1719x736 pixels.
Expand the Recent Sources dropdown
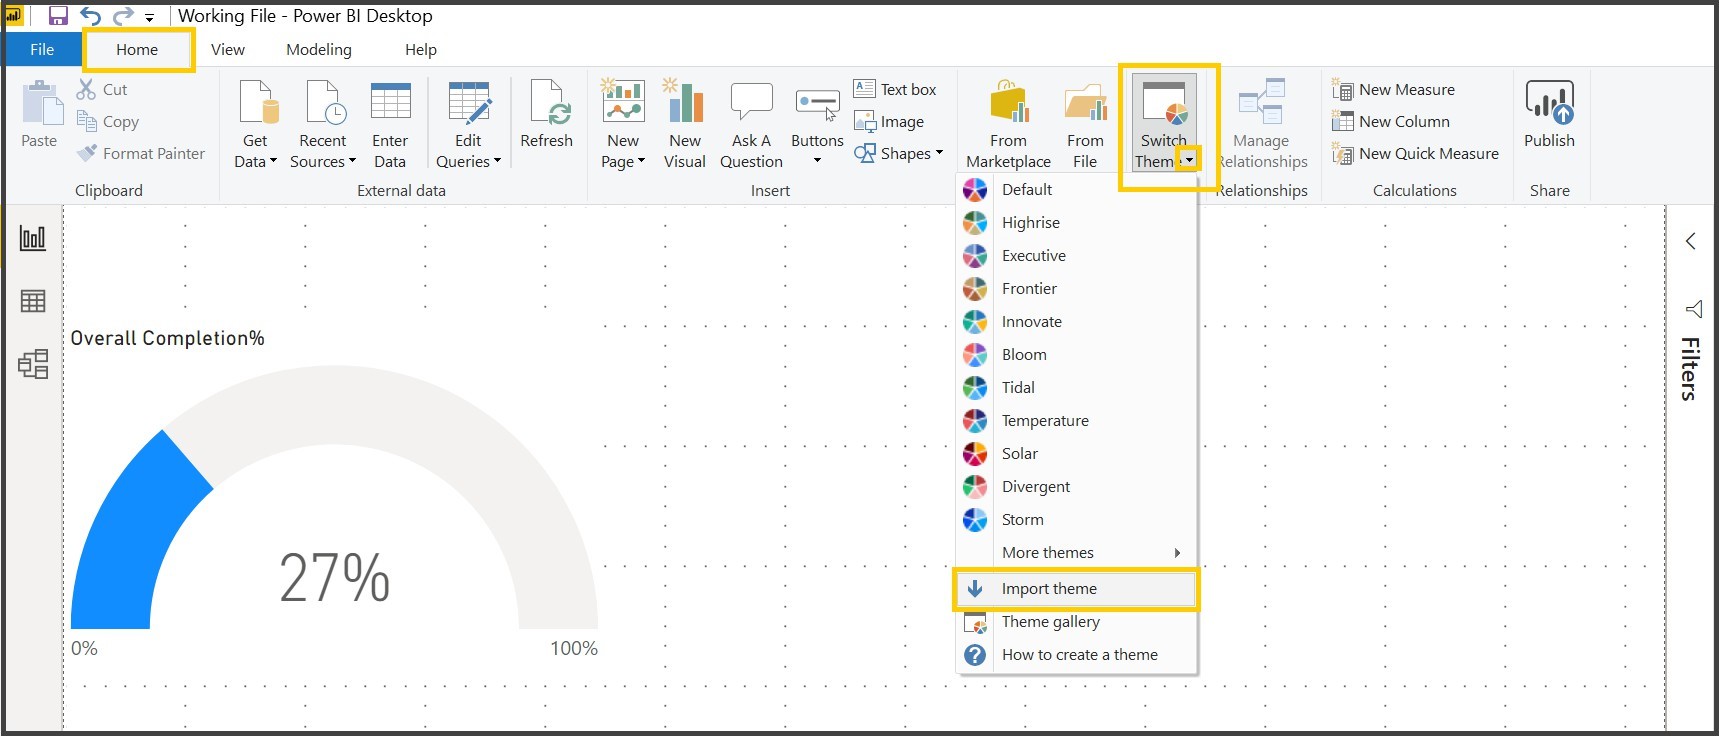tap(322, 124)
